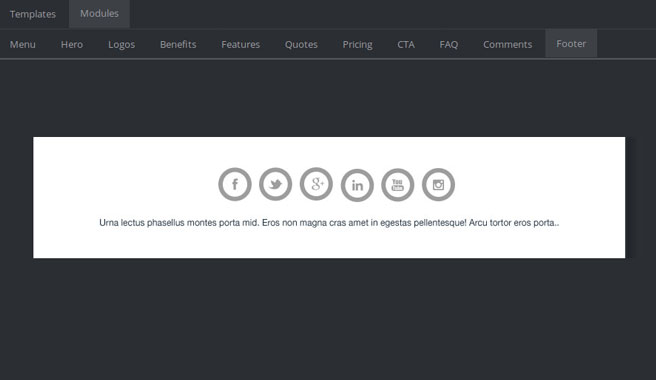This screenshot has width=656, height=380.
Task: View the Quotes modules
Action: tap(301, 44)
